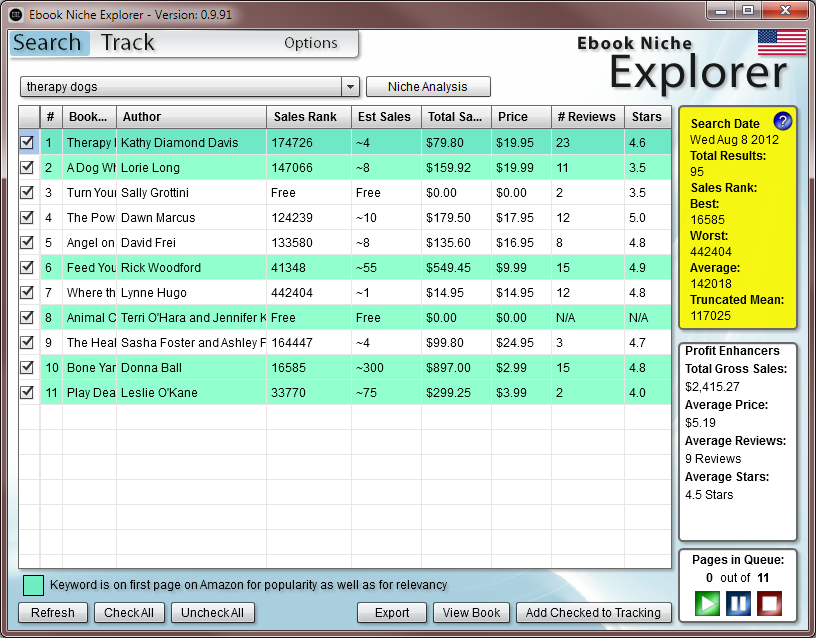Toggle the checkbox for Rick Woodford row
The height and width of the screenshot is (638, 816).
point(27,267)
